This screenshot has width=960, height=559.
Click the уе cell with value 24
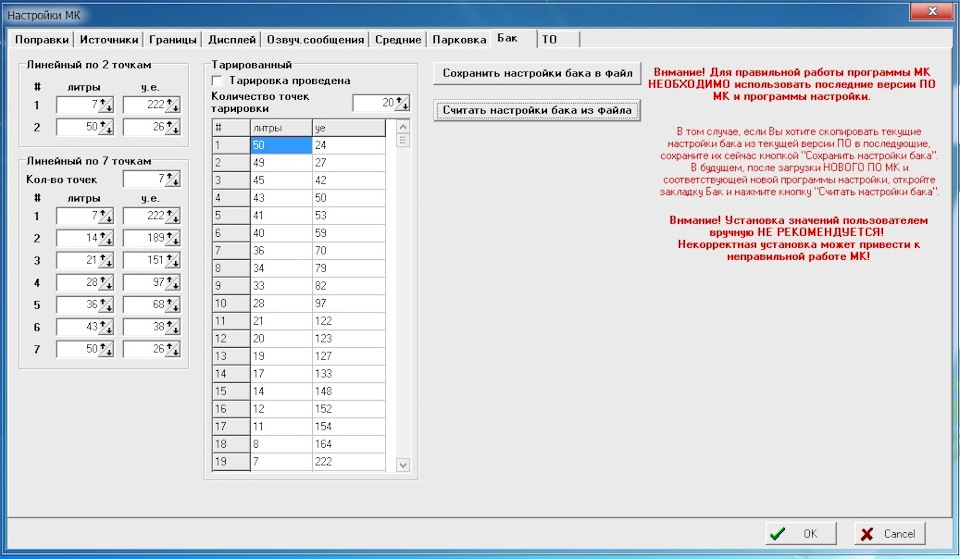point(349,145)
